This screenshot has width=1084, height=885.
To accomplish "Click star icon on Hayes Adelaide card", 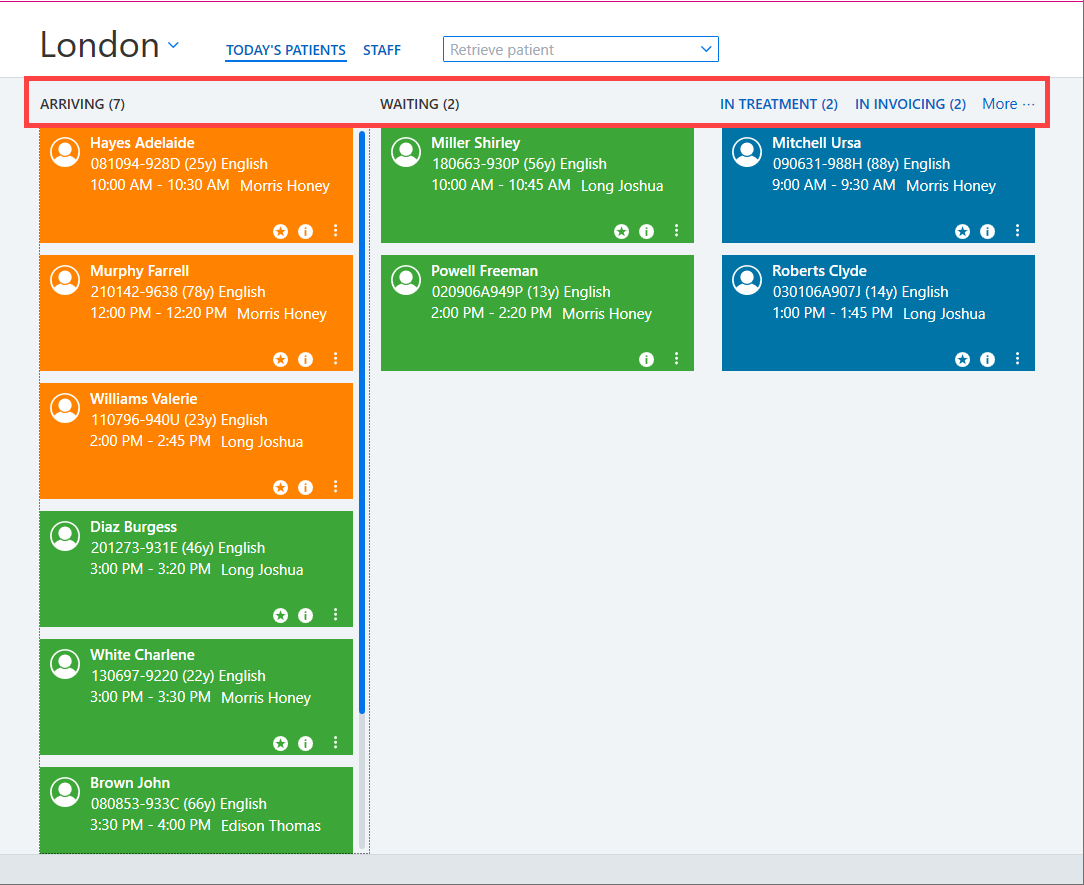I will point(280,232).
